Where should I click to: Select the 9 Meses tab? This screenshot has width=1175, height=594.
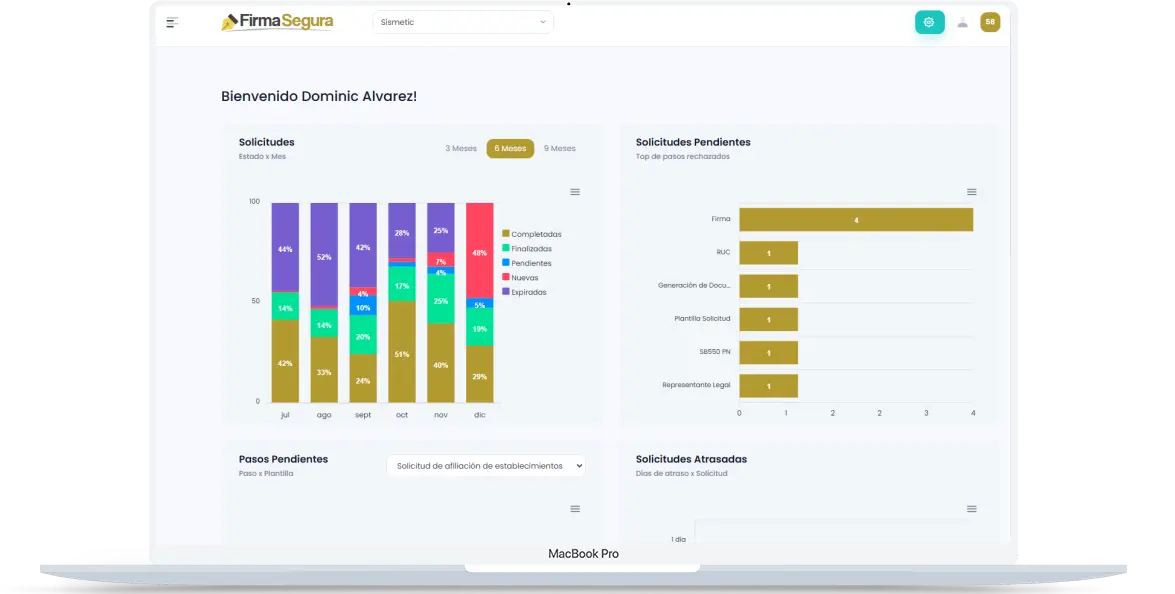560,149
